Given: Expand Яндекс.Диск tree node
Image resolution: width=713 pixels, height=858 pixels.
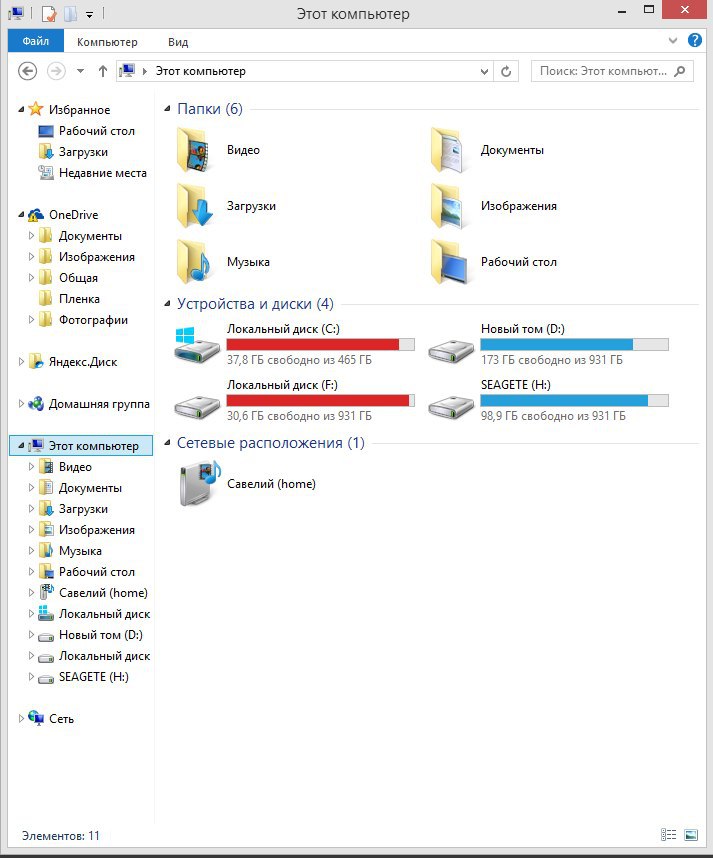Looking at the screenshot, I should 21,362.
